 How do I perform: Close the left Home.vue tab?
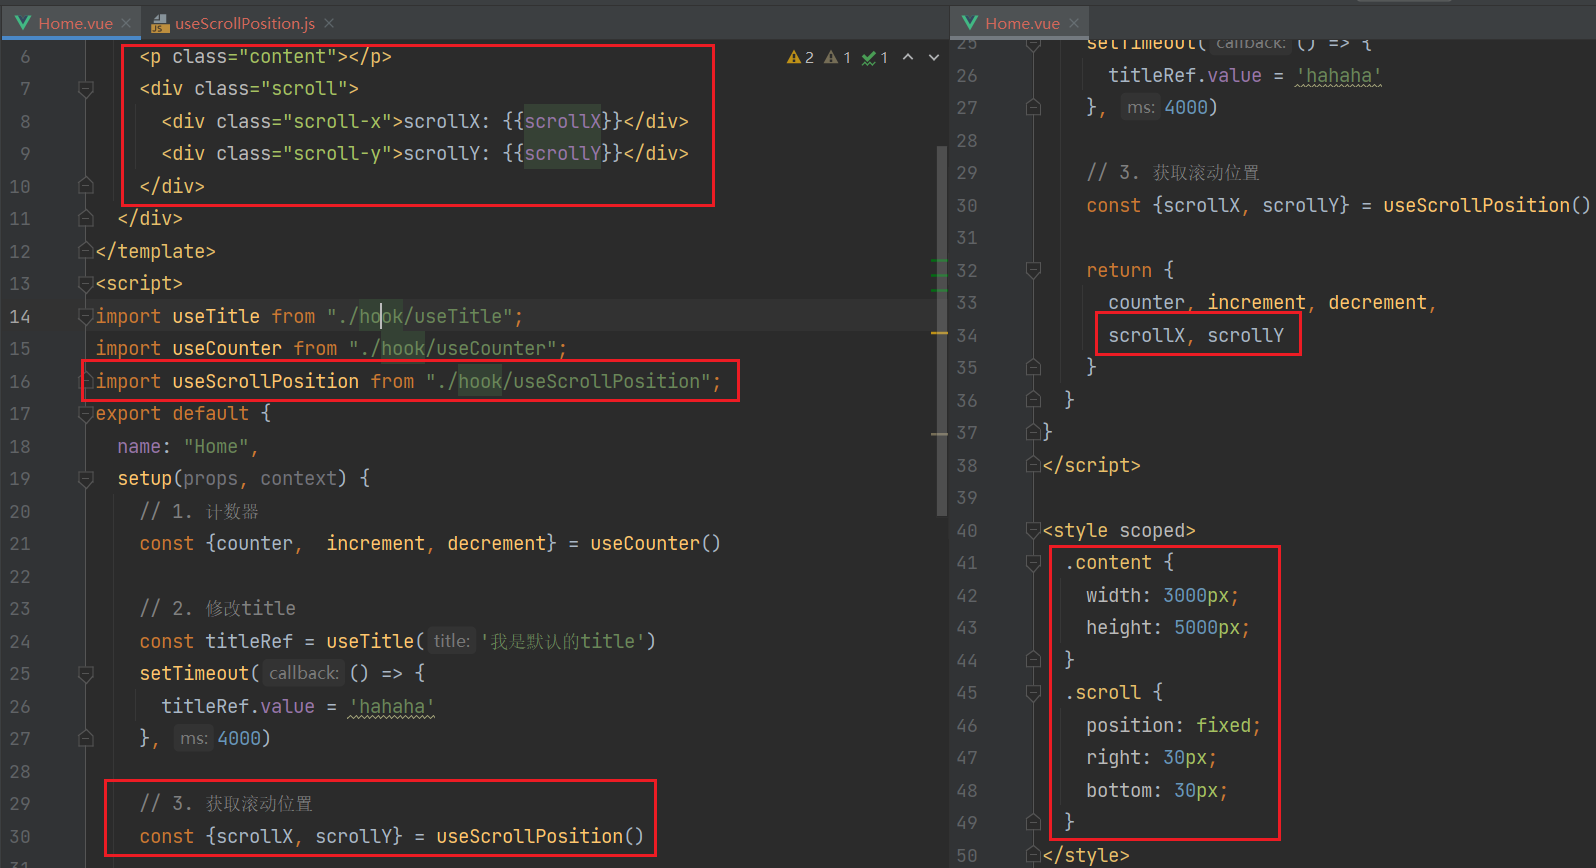click(x=126, y=23)
